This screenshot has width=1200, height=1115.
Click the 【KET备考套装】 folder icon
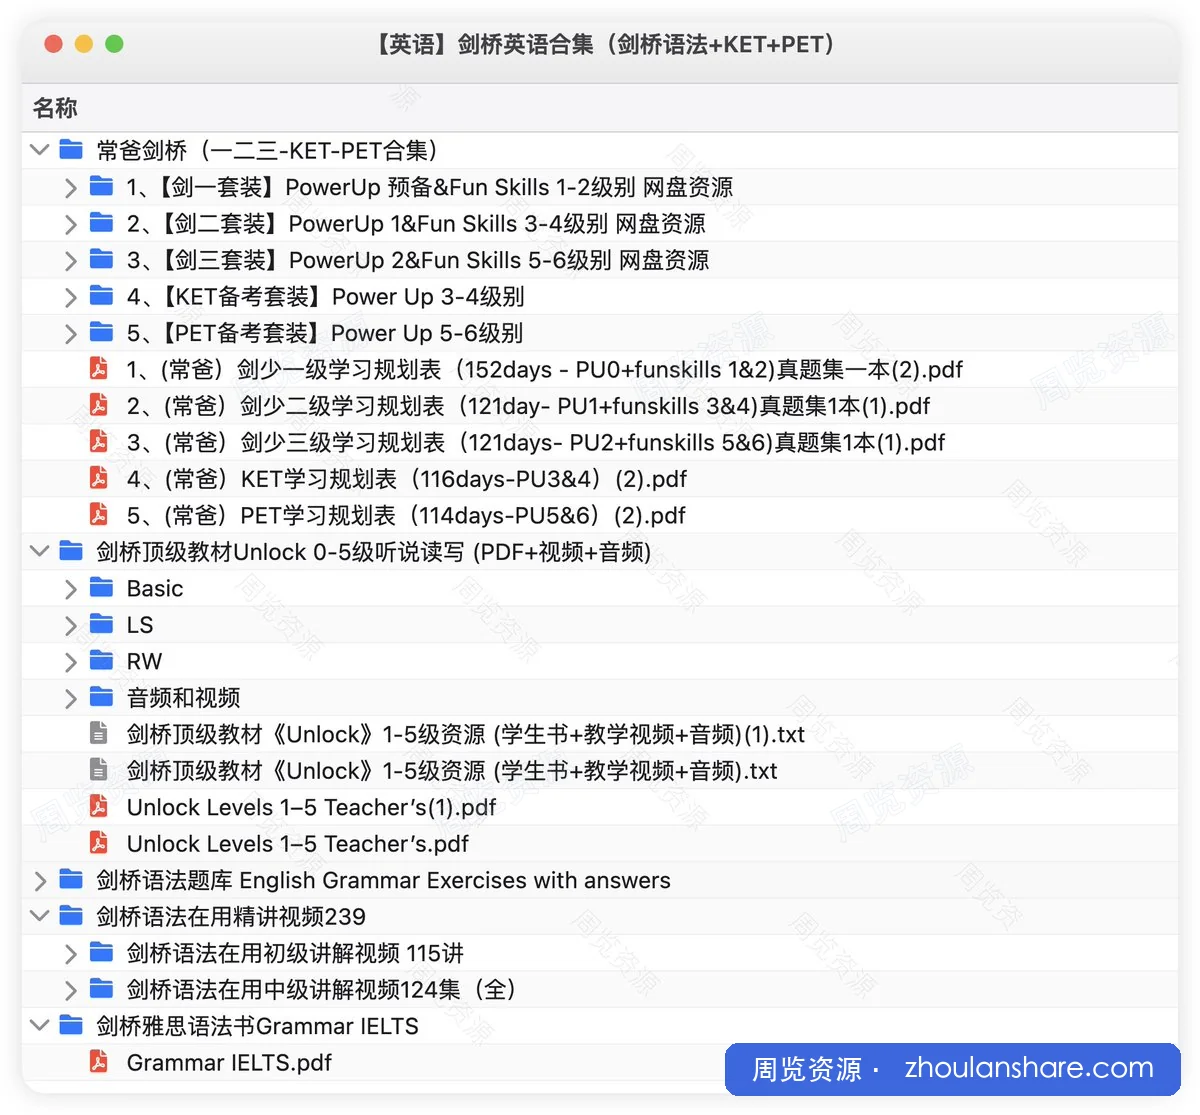(101, 296)
